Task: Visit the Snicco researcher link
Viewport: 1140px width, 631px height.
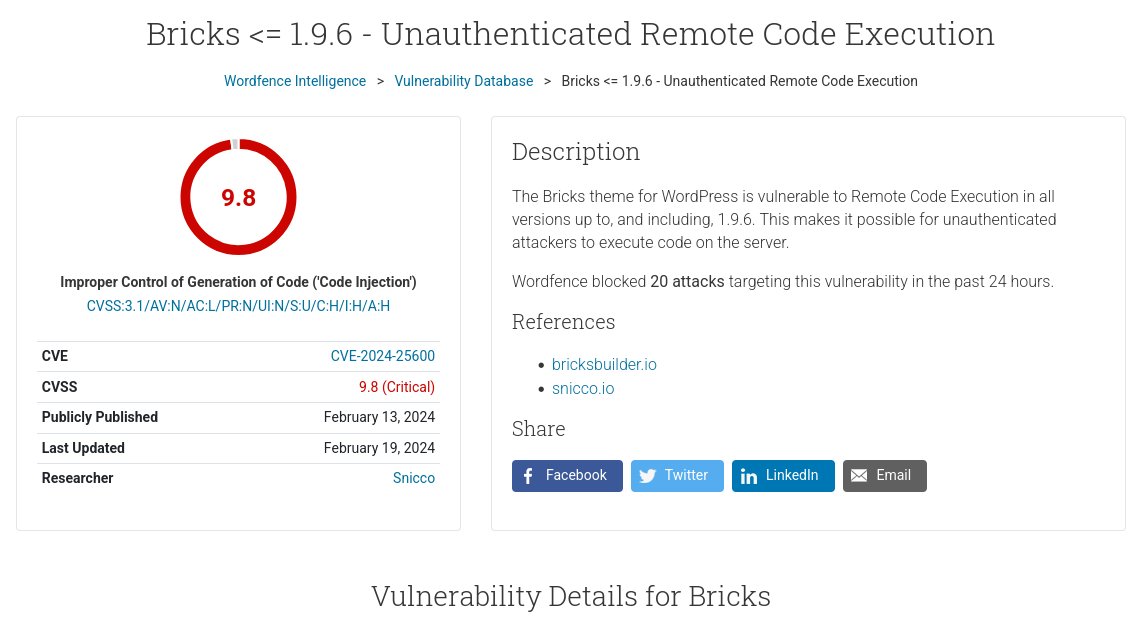Action: [414, 478]
